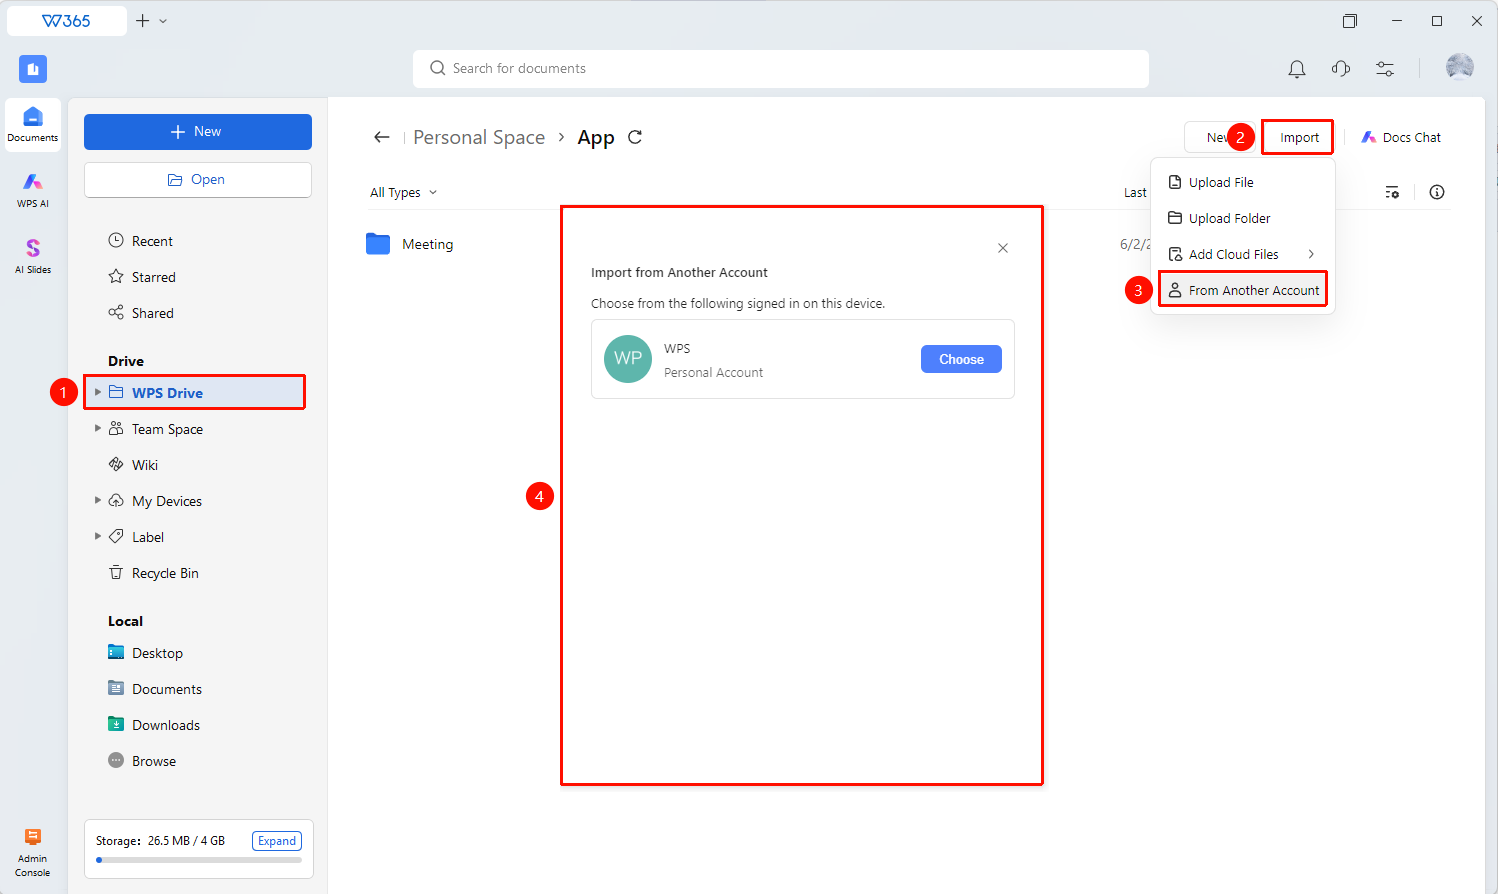Screen dimensions: 1498x894
Task: Open the All Types filter dropdown
Action: point(404,192)
